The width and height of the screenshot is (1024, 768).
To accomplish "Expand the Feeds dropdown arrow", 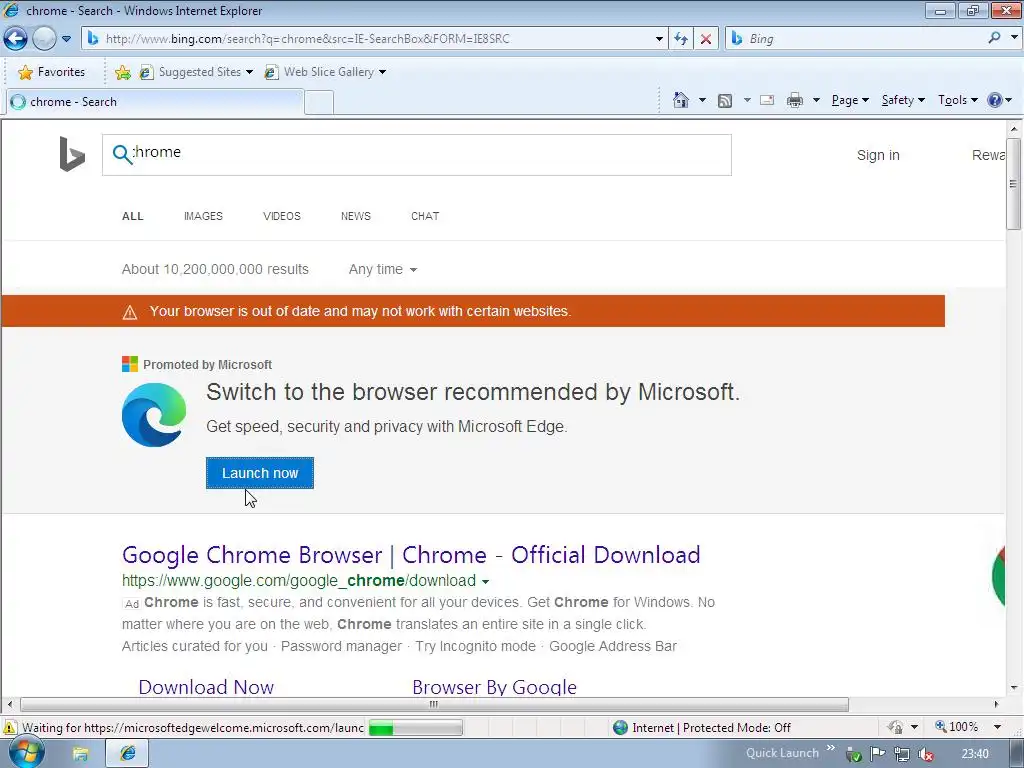I will (746, 100).
